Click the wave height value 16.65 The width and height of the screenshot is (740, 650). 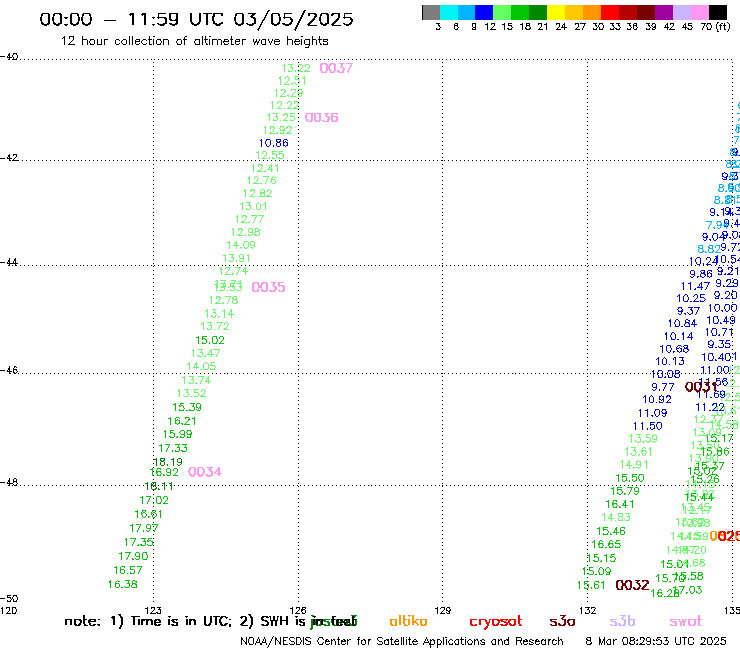[x=606, y=544]
